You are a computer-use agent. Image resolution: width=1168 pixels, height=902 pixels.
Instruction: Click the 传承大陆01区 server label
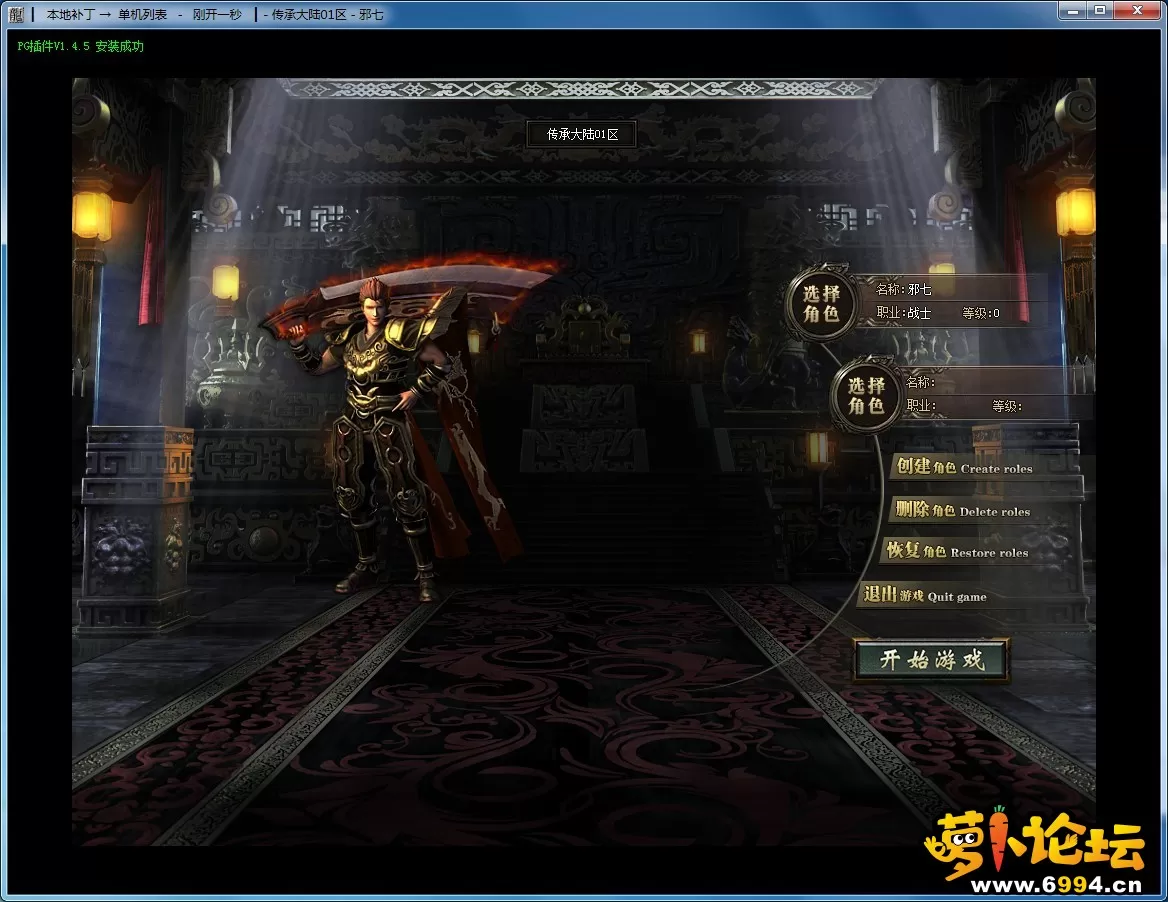tap(582, 134)
